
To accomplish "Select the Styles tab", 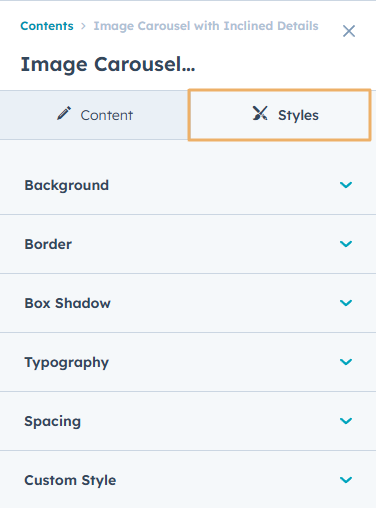I will click(279, 115).
